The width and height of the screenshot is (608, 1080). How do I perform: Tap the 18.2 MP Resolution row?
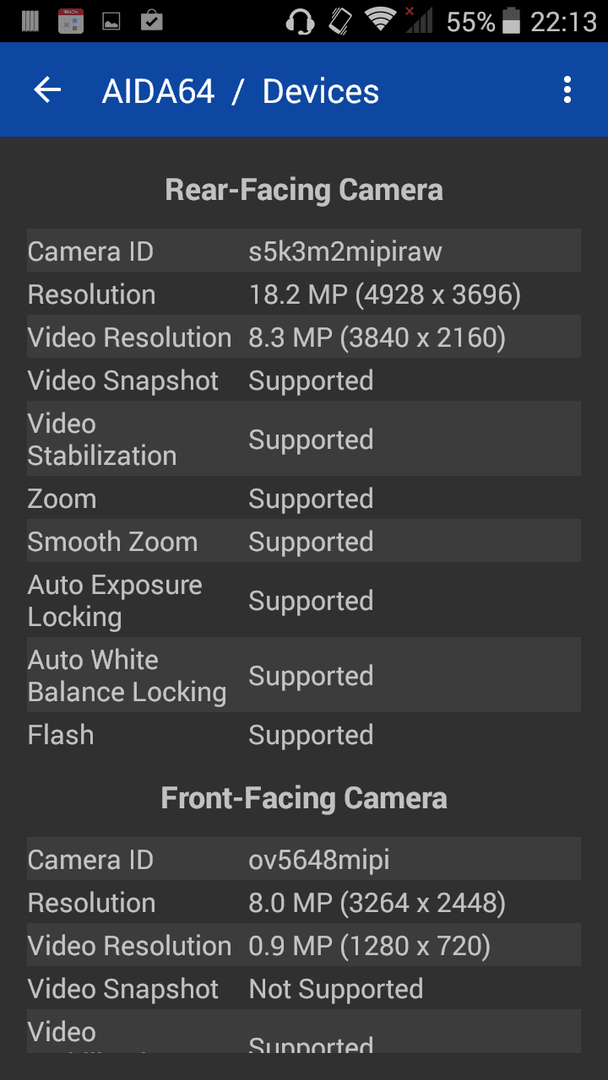pos(304,295)
